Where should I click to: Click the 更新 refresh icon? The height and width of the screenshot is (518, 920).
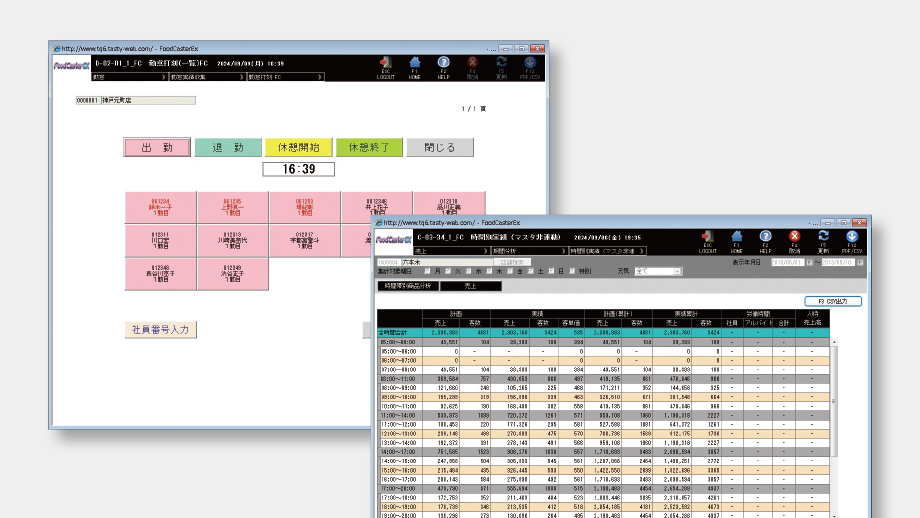(824, 238)
